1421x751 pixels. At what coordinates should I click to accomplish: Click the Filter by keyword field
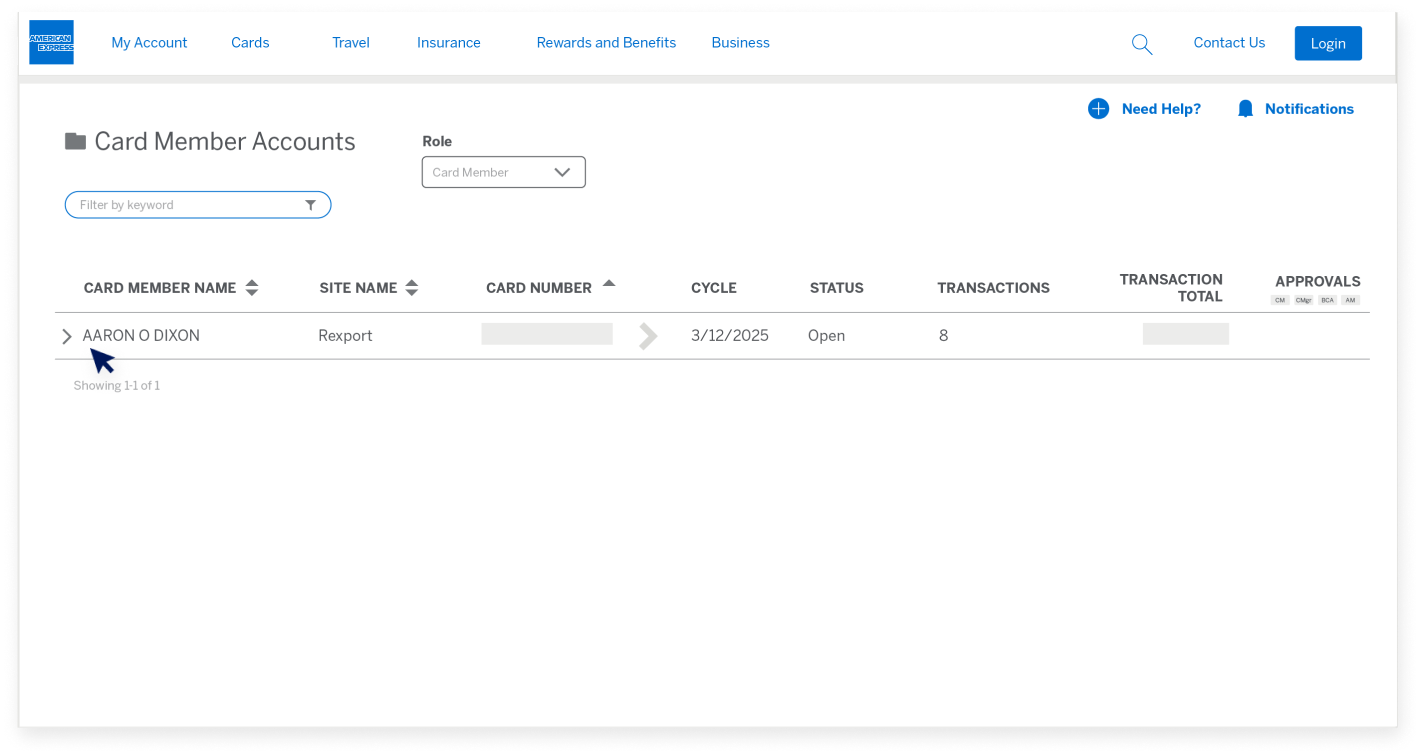click(x=185, y=205)
